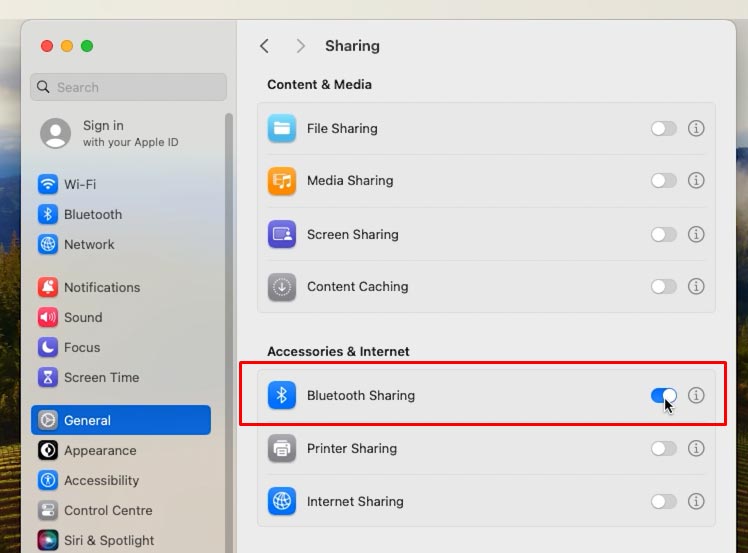Click the Control Centre sidebar icon
748x553 pixels.
(48, 511)
